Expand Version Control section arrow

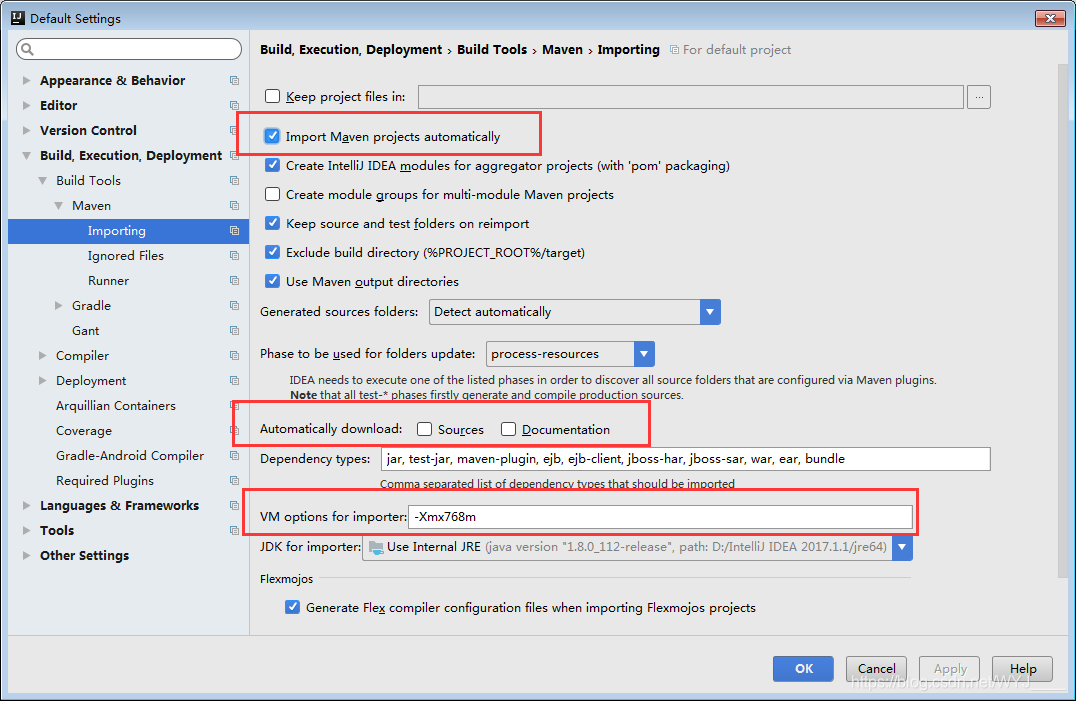pos(26,130)
